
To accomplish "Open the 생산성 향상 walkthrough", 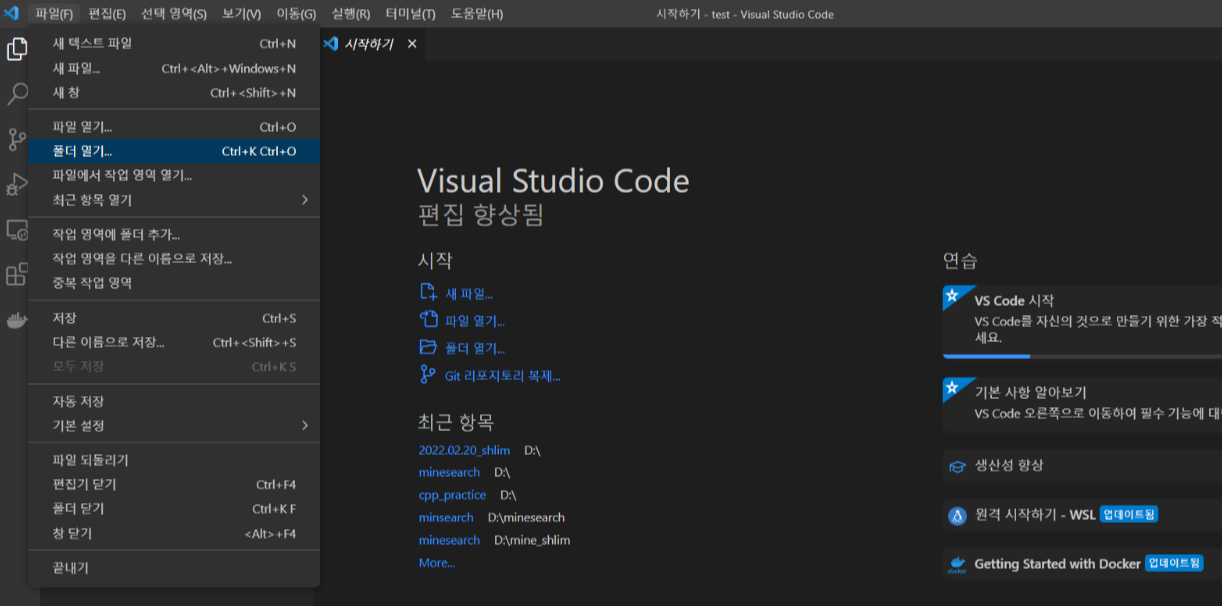I will [1082, 466].
